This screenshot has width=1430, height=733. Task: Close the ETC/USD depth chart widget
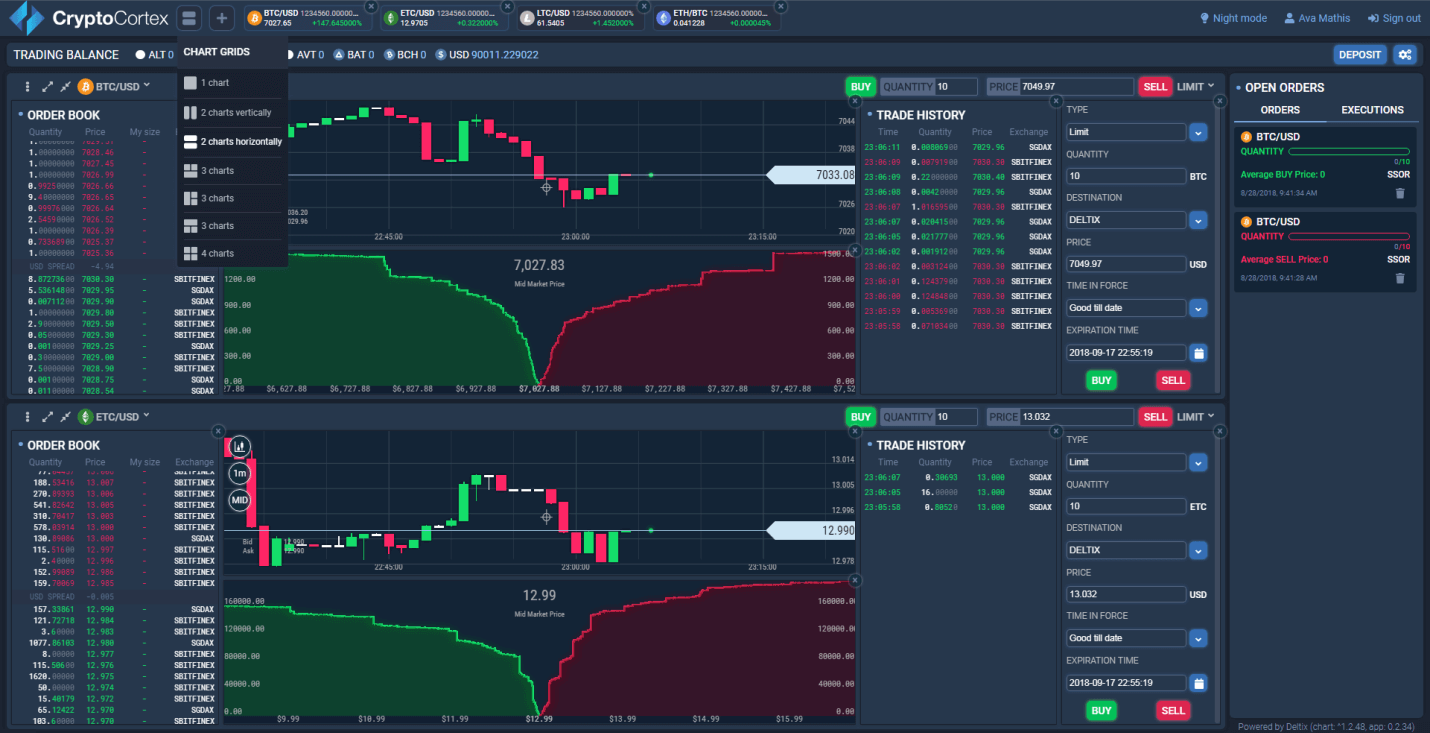coord(855,579)
